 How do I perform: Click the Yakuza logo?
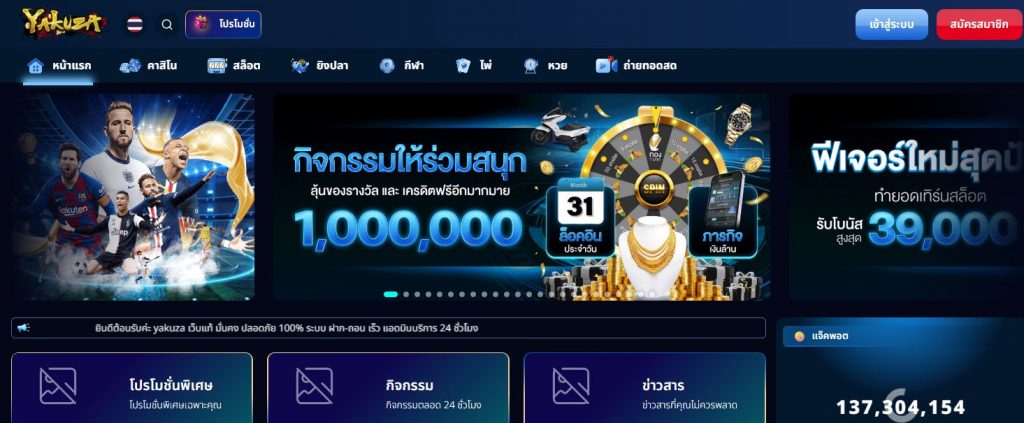point(63,24)
